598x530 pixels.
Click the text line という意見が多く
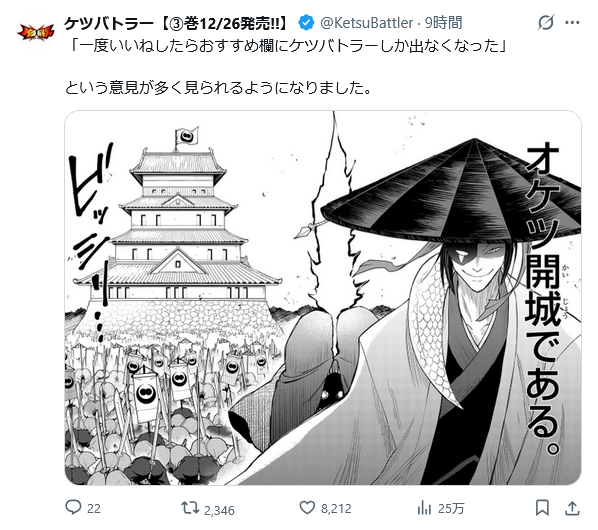pos(217,88)
